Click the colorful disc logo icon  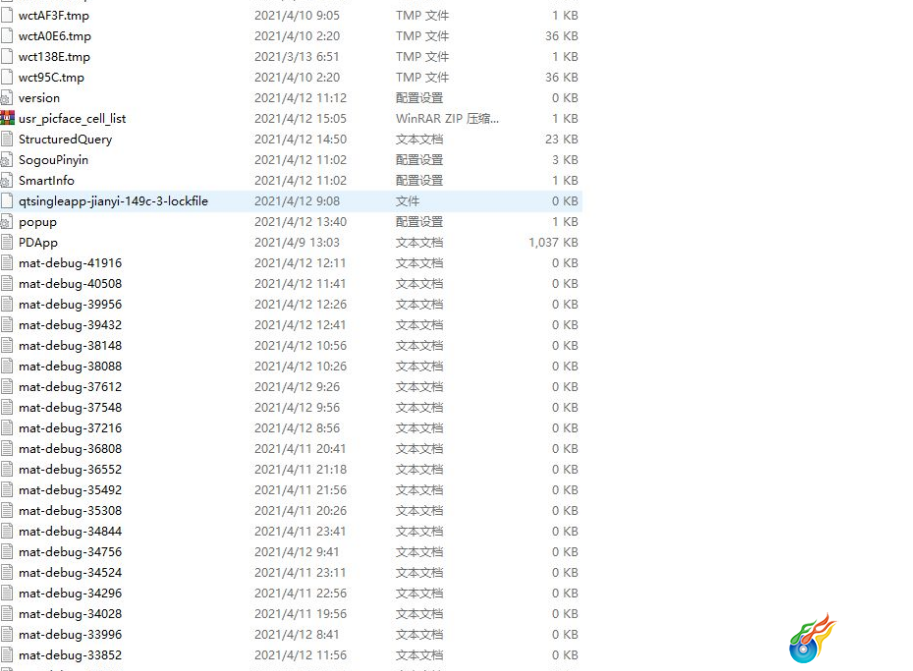pyautogui.click(x=813, y=638)
